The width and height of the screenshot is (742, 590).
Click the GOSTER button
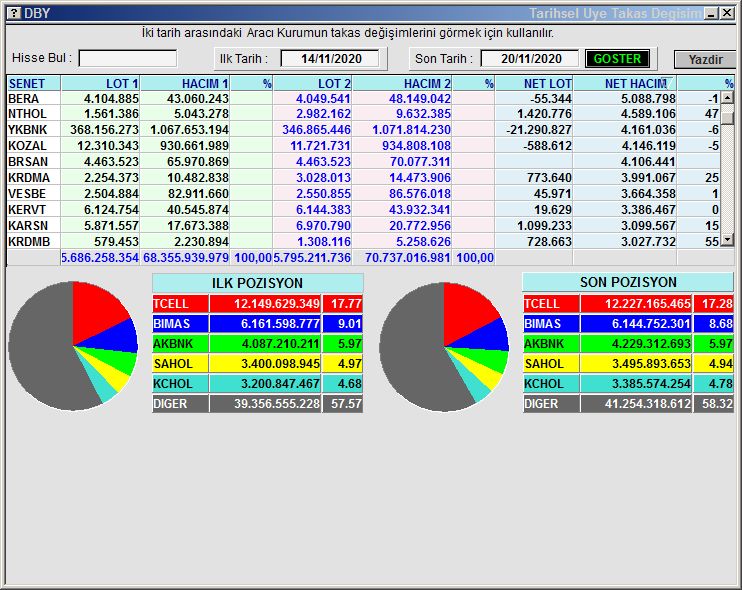click(x=617, y=59)
